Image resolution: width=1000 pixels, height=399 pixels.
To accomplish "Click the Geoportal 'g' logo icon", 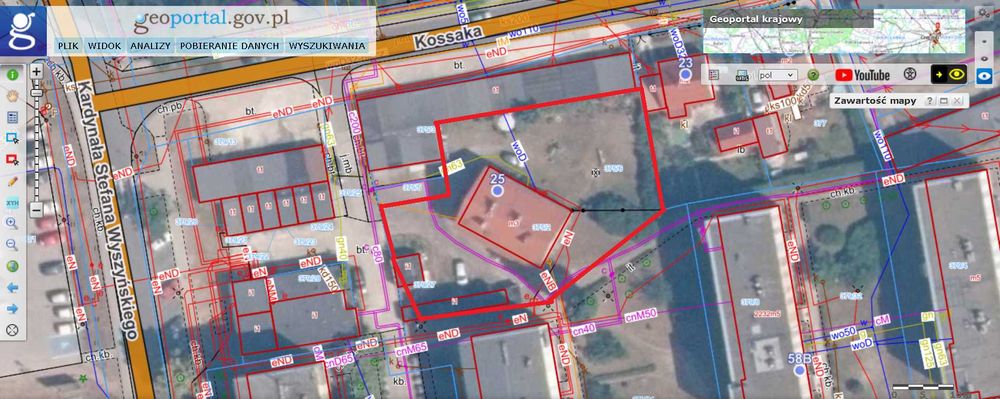I will (x=24, y=30).
